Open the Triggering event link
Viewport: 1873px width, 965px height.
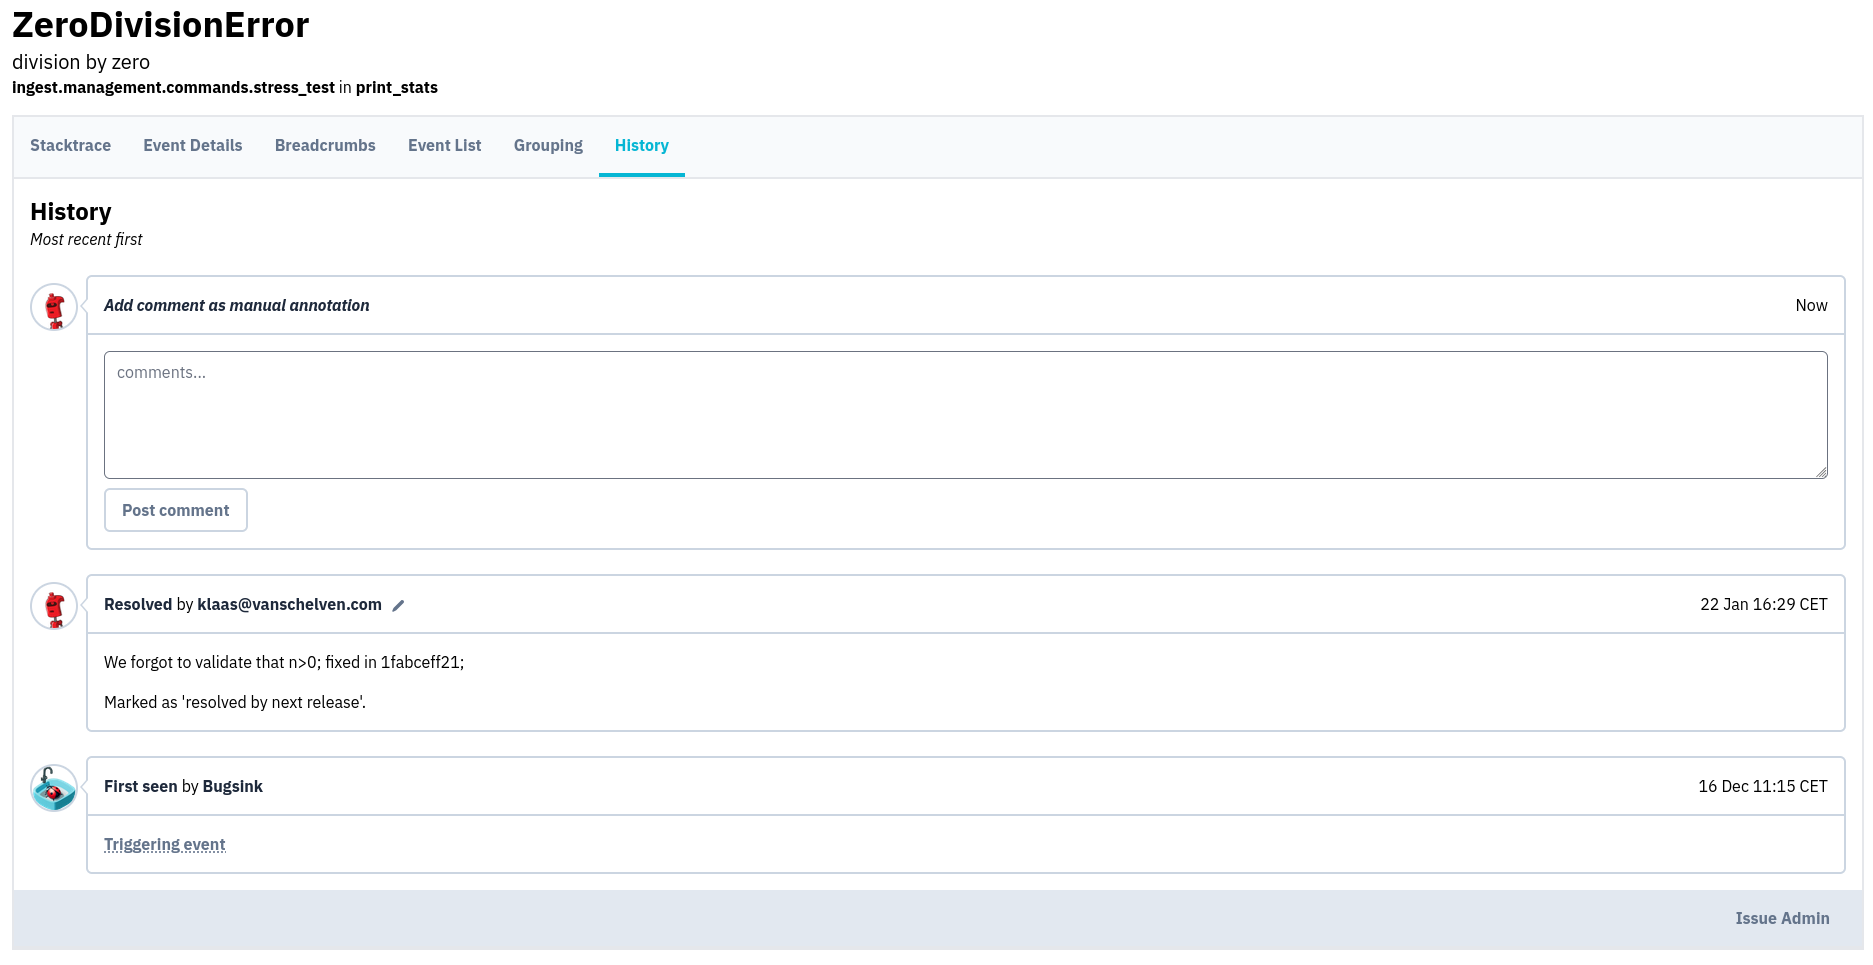(165, 845)
